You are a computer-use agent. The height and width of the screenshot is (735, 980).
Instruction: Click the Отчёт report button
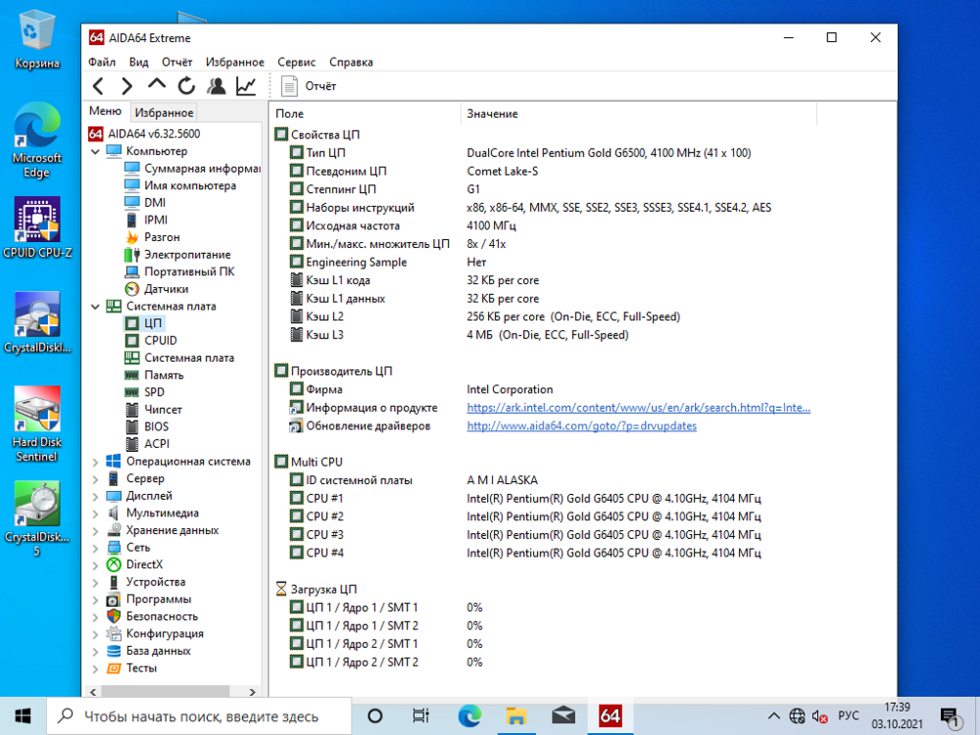click(310, 87)
